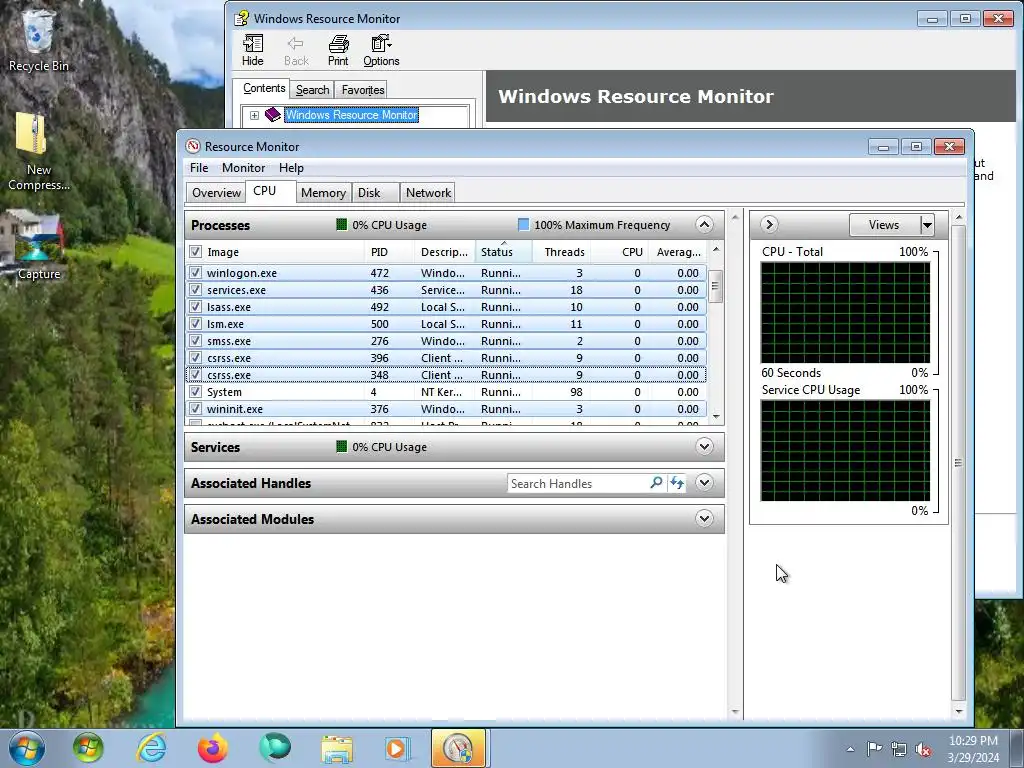
Task: Show hidden tray icons arrow
Action: 850,749
